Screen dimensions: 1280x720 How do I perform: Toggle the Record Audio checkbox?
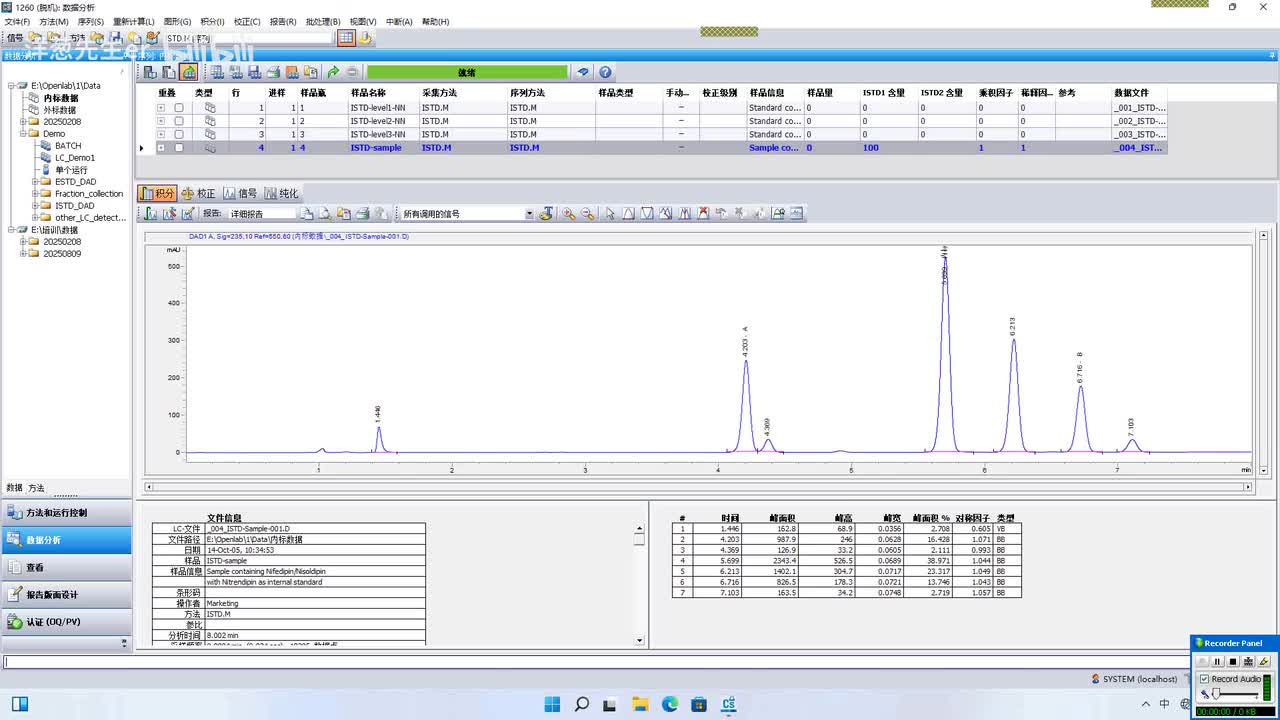pyautogui.click(x=1204, y=679)
